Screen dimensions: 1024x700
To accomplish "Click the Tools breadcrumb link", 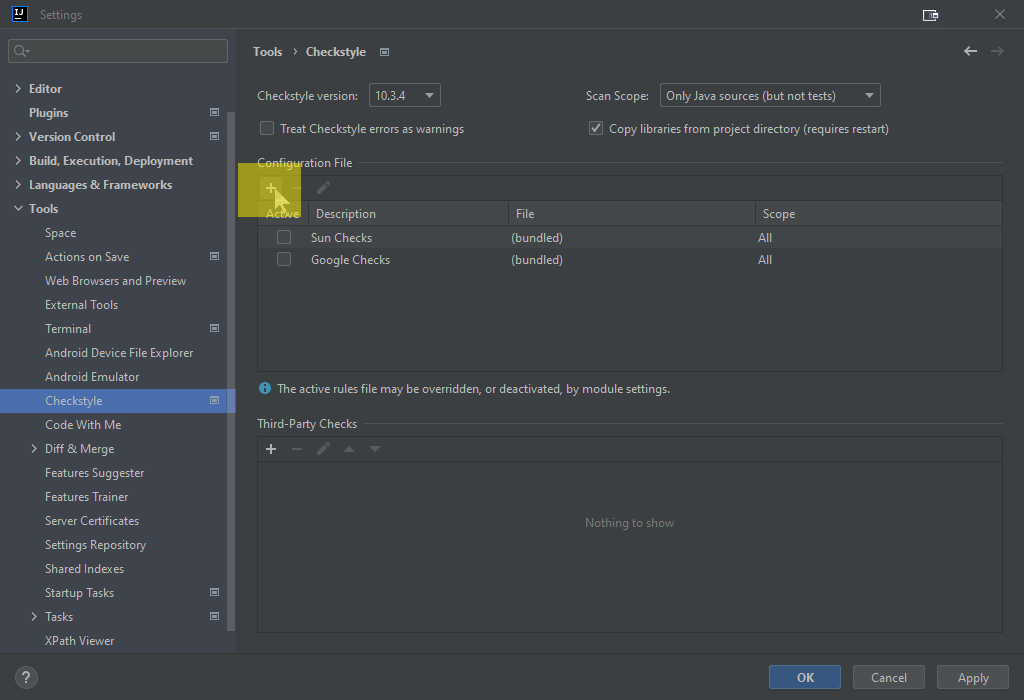I will tap(268, 52).
